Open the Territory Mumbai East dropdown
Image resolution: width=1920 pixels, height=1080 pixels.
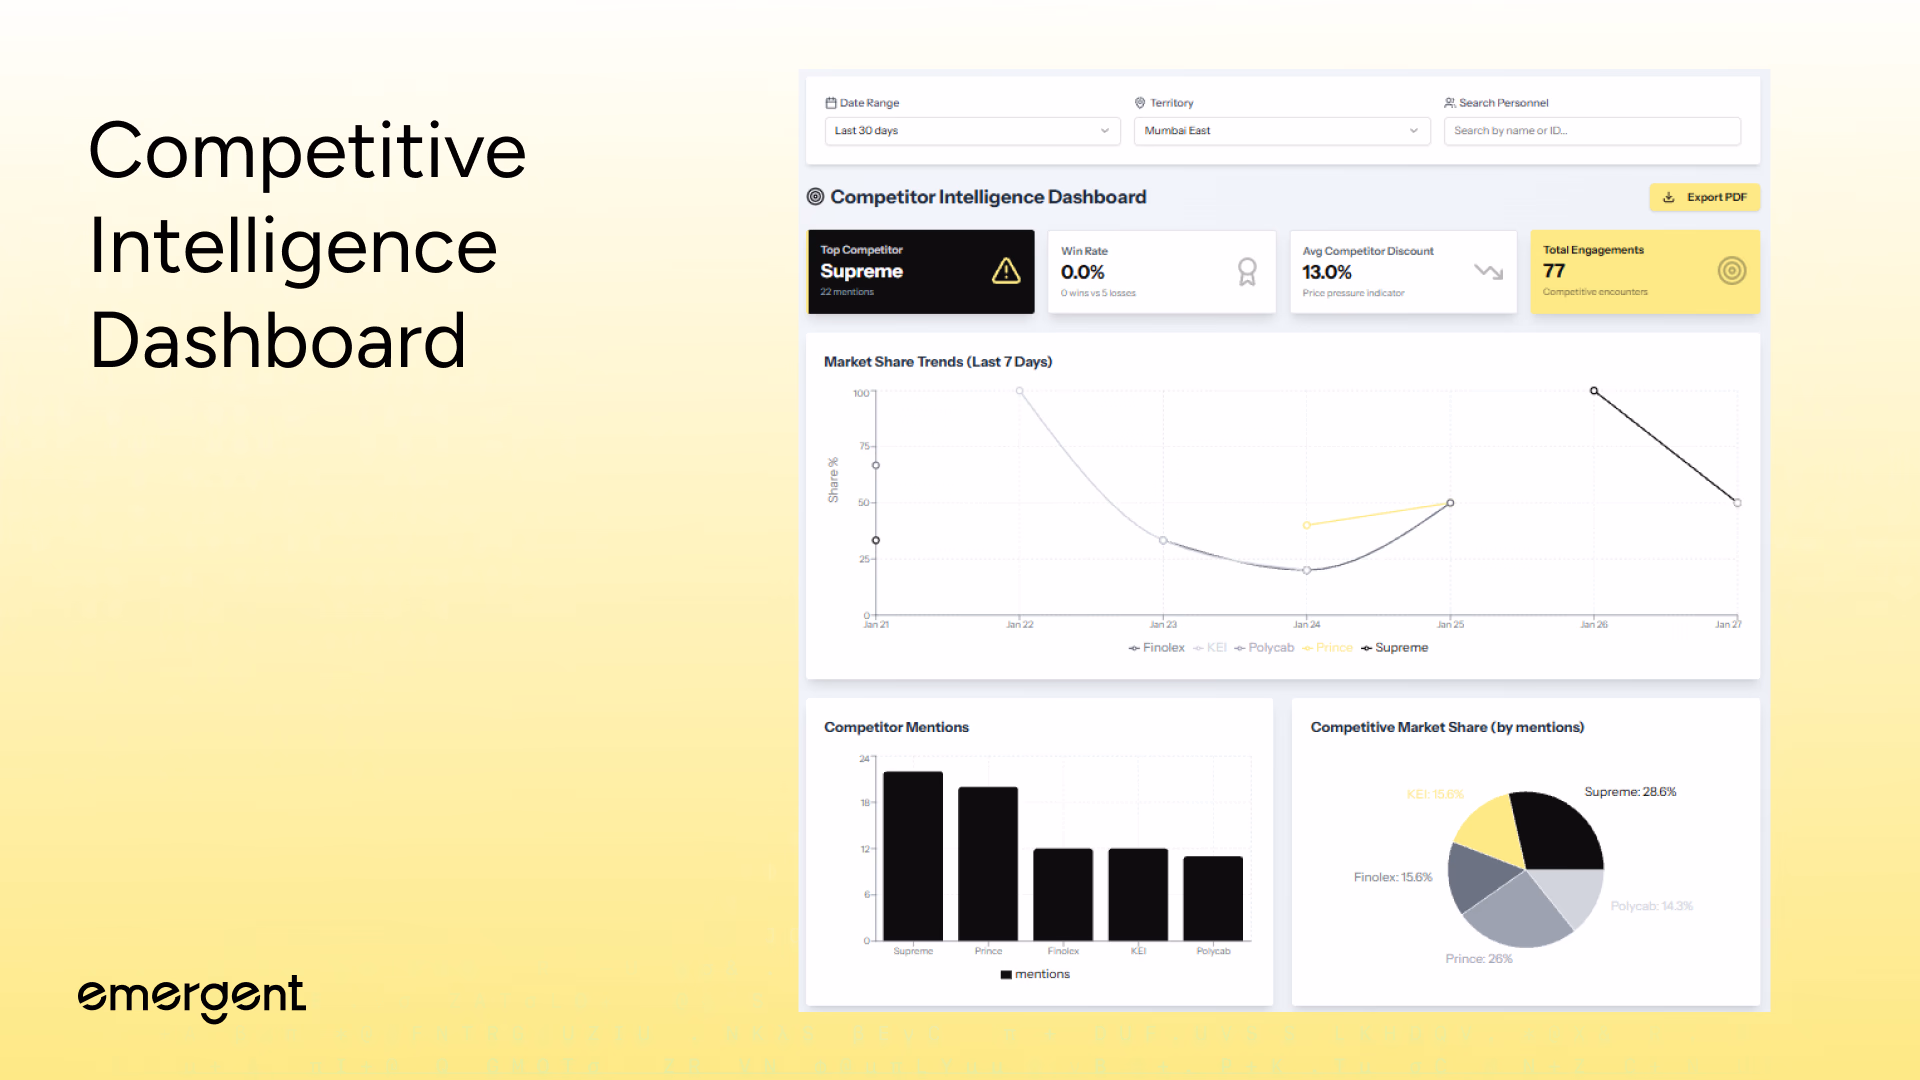pyautogui.click(x=1282, y=131)
